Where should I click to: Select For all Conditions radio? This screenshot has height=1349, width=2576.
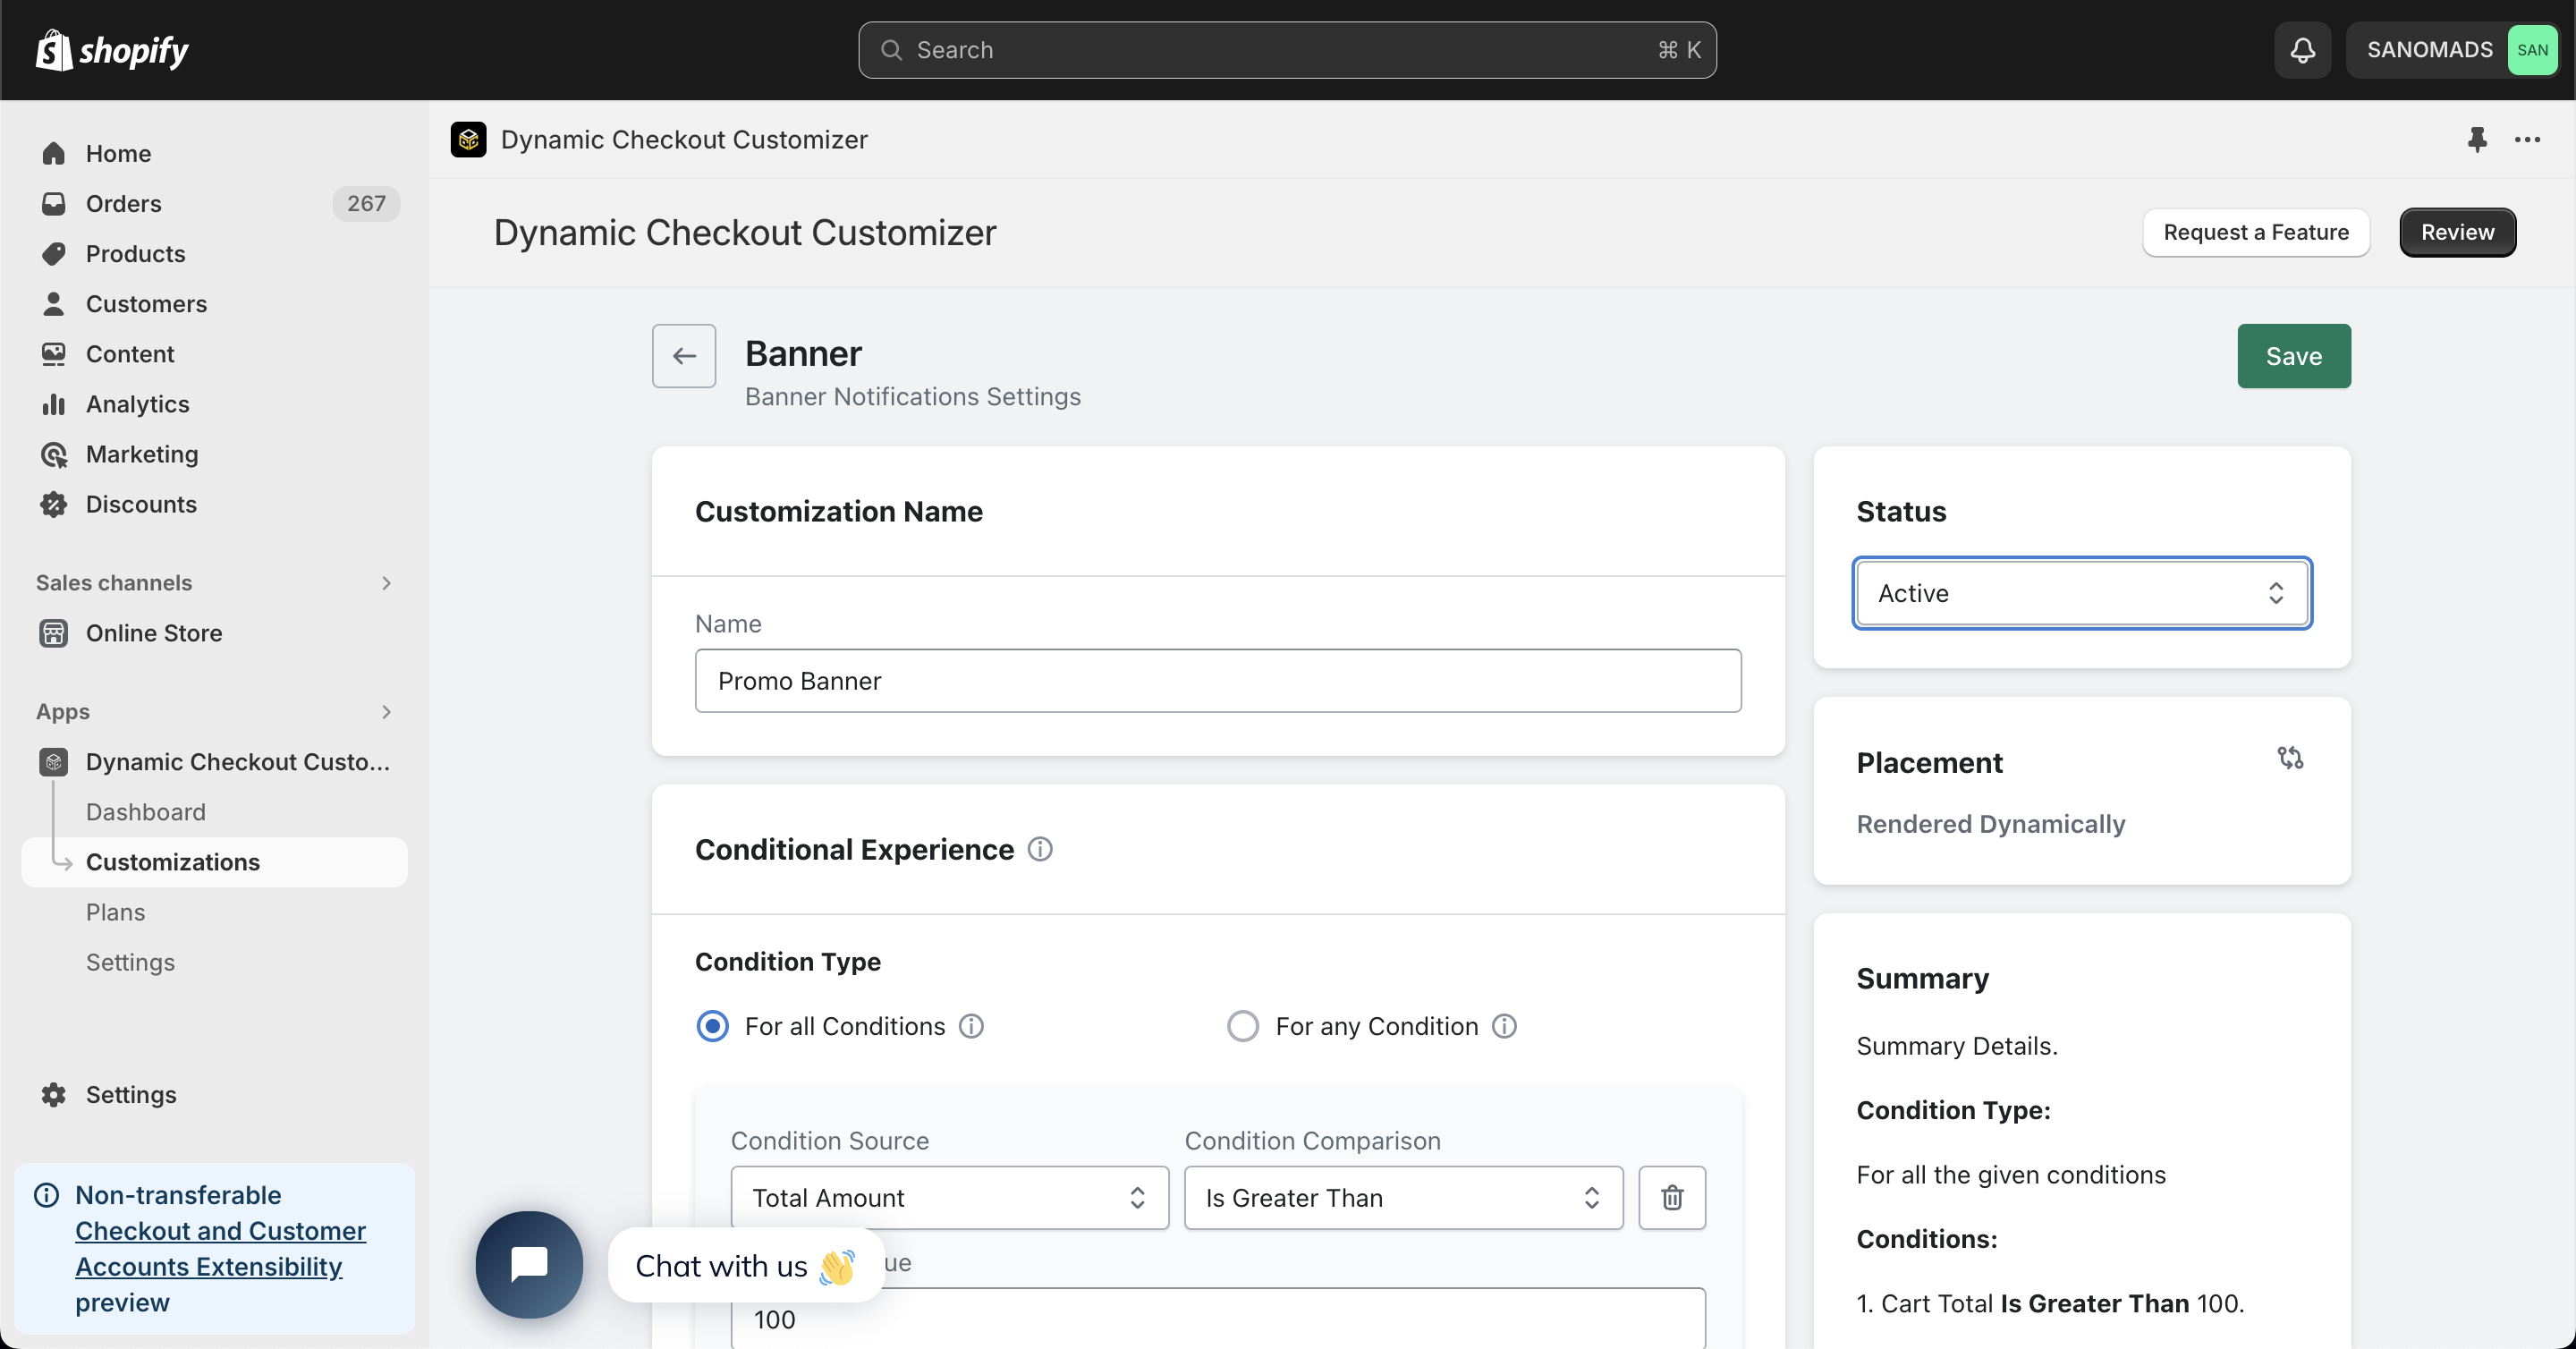pyautogui.click(x=712, y=1026)
